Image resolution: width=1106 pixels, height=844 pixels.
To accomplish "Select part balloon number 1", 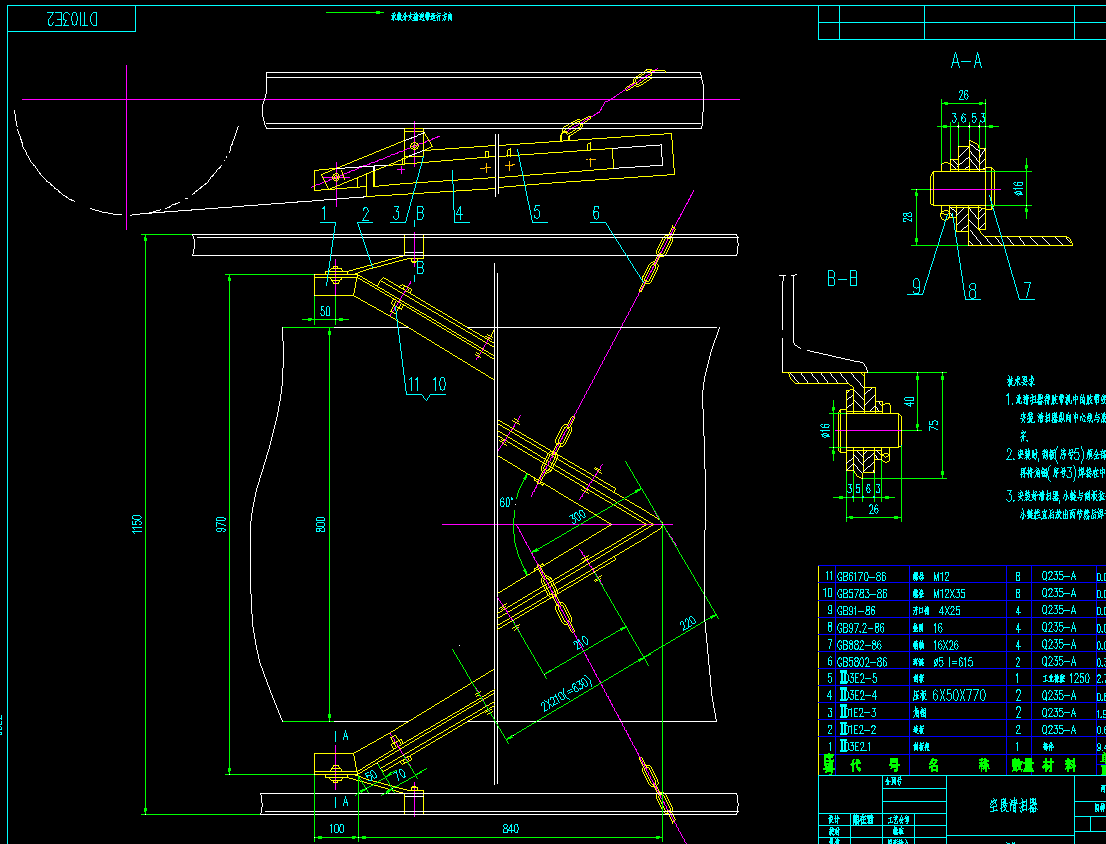I will click(x=324, y=214).
